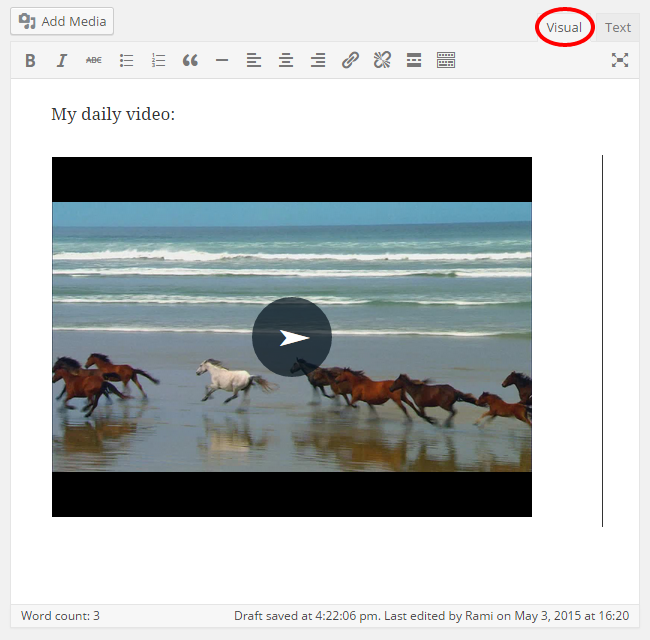The width and height of the screenshot is (650, 640).
Task: Toggle the toolbar kitchen sink
Action: pos(446,61)
